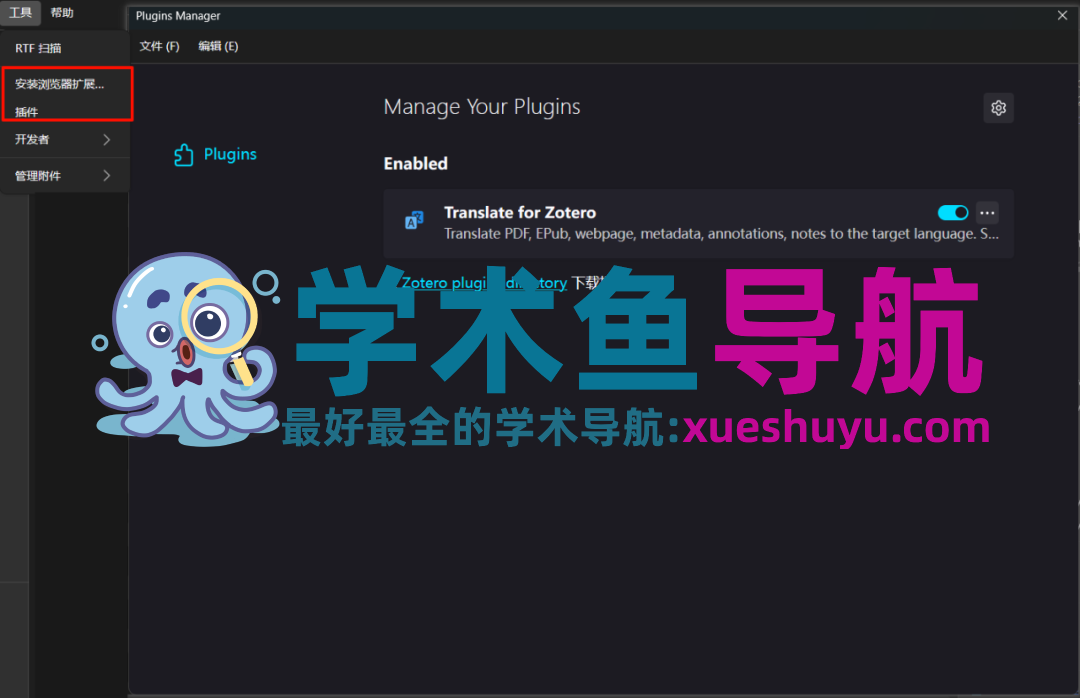Click the Enabled section heading
The image size is (1080, 698).
pyautogui.click(x=415, y=163)
